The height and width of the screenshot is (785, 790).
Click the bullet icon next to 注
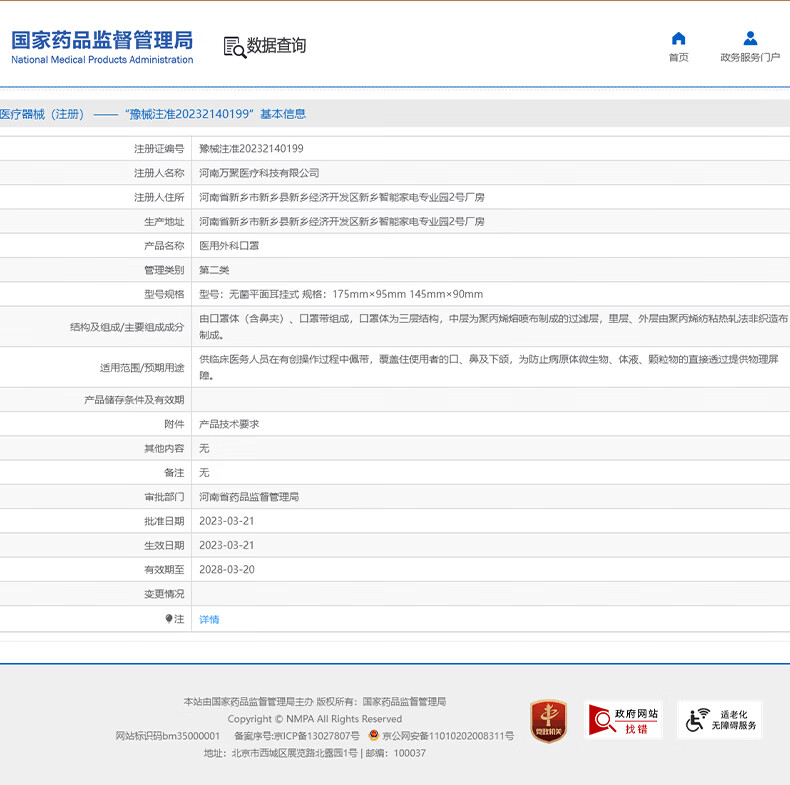[x=169, y=619]
